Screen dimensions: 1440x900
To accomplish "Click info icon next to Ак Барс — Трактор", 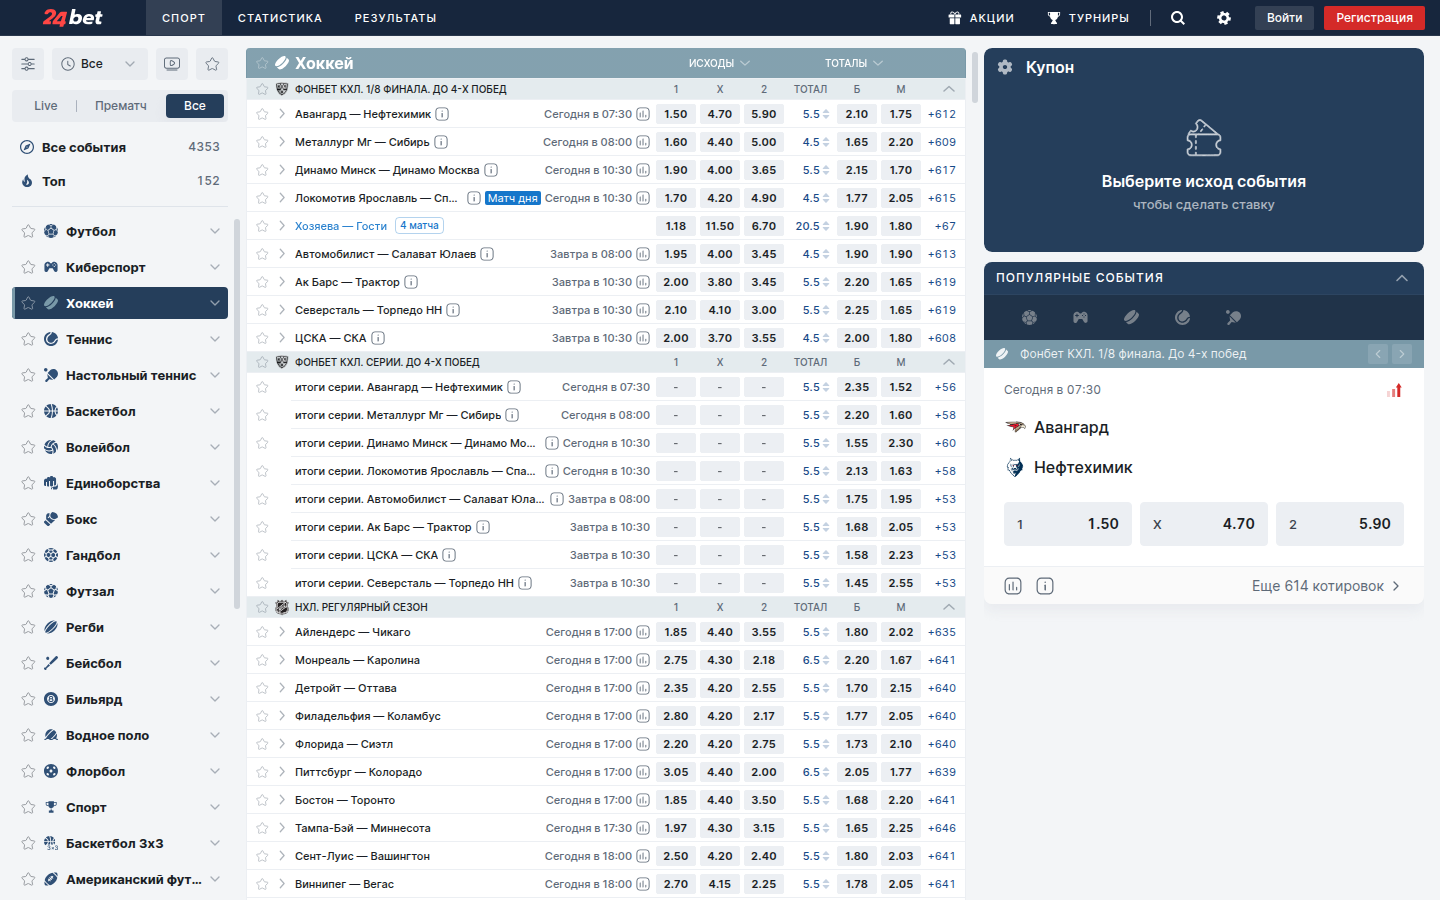I will 411,282.
